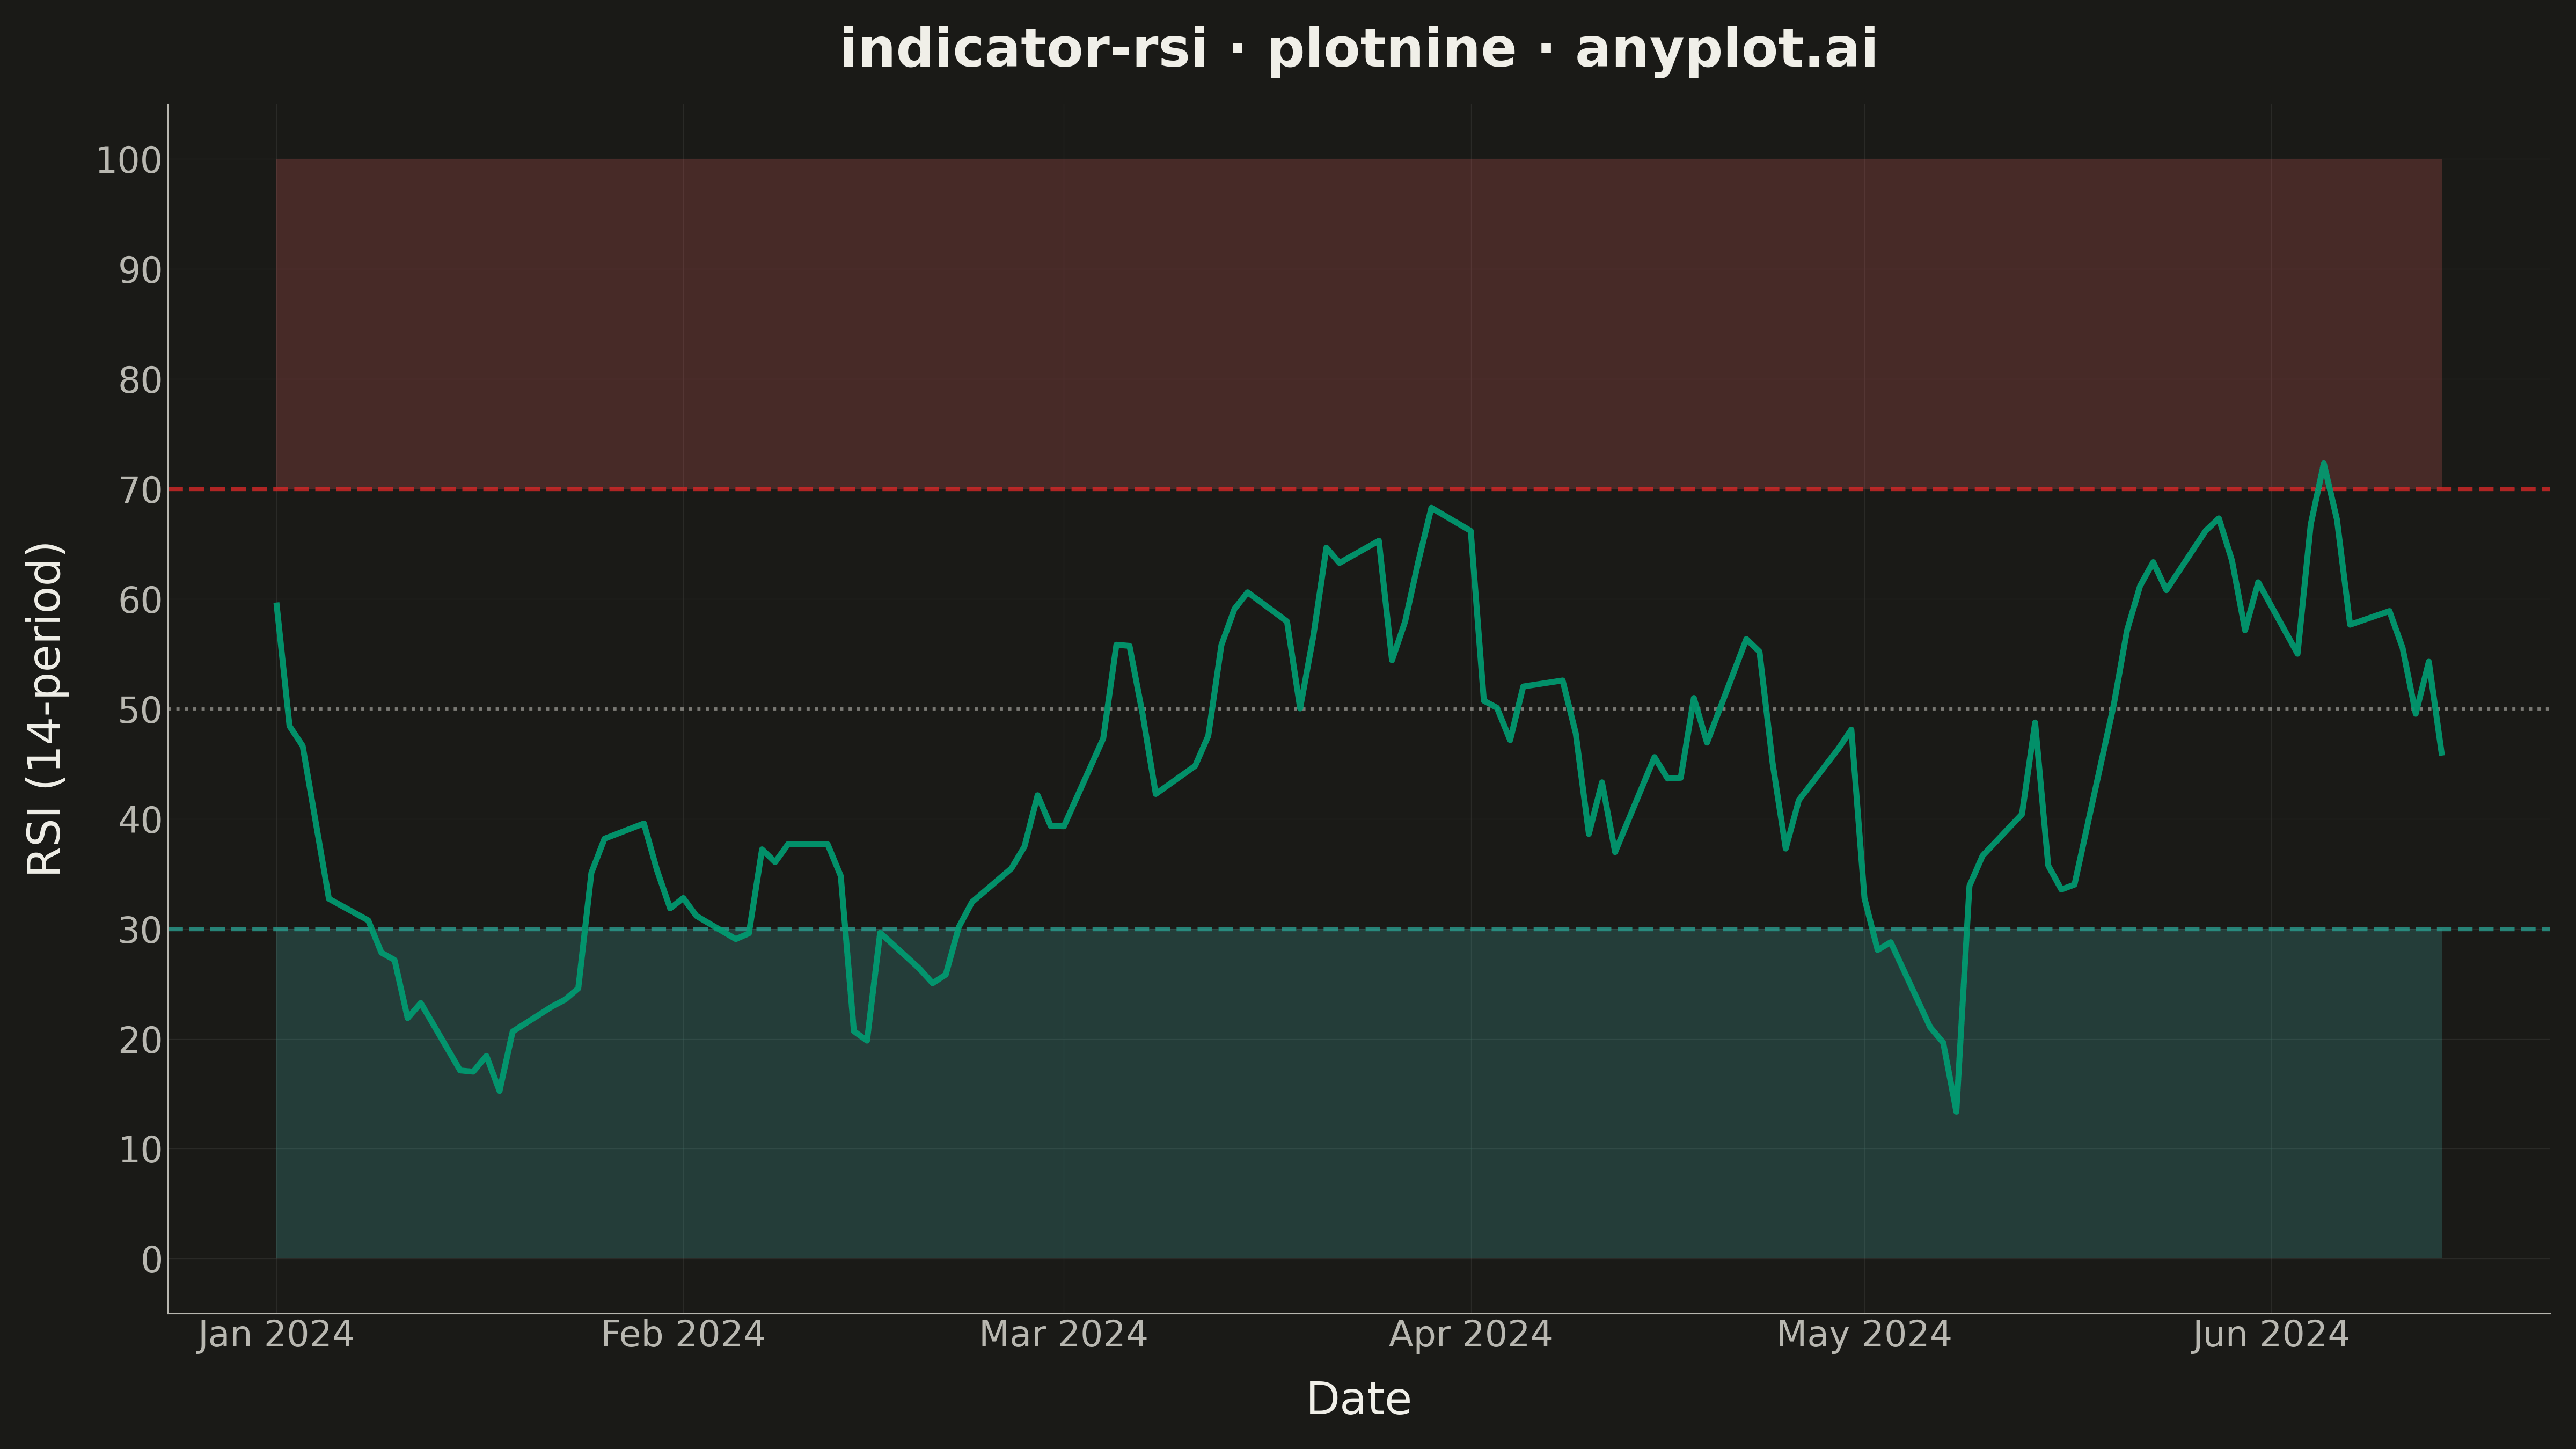2576x1449 pixels.
Task: Select the Feb 2024 axis tick label
Action: [683, 1334]
